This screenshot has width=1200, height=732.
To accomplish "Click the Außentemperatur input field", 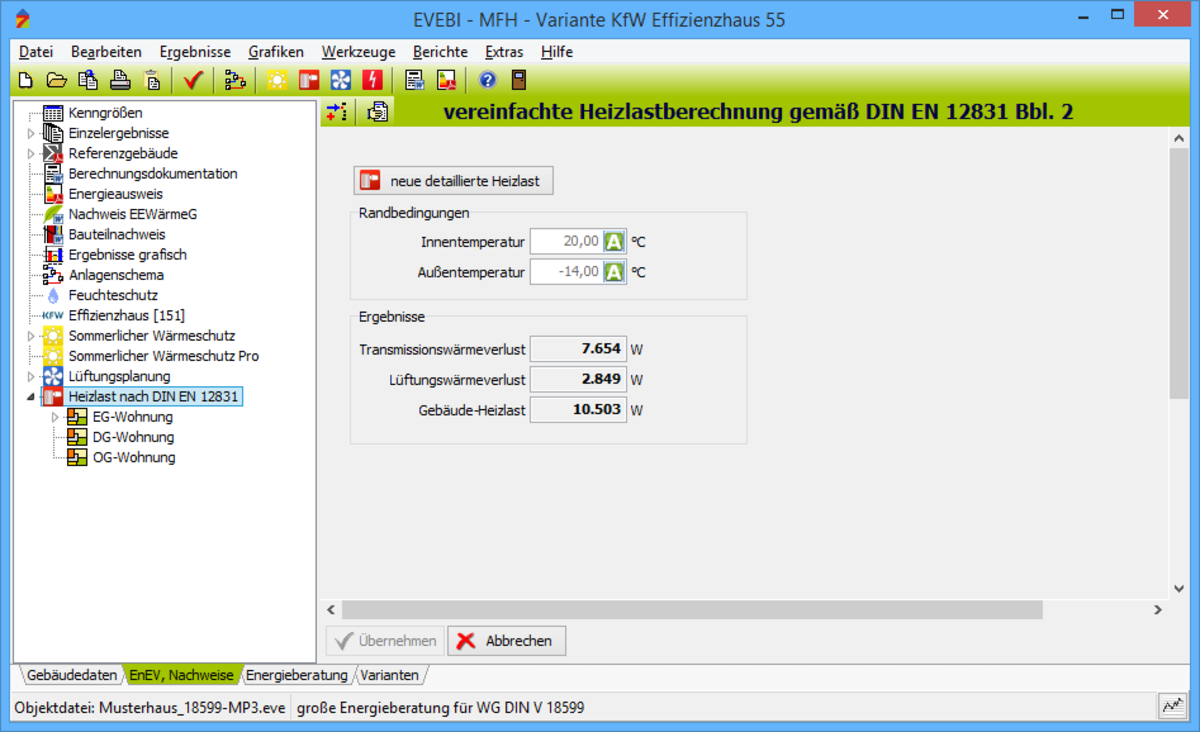I will (567, 272).
